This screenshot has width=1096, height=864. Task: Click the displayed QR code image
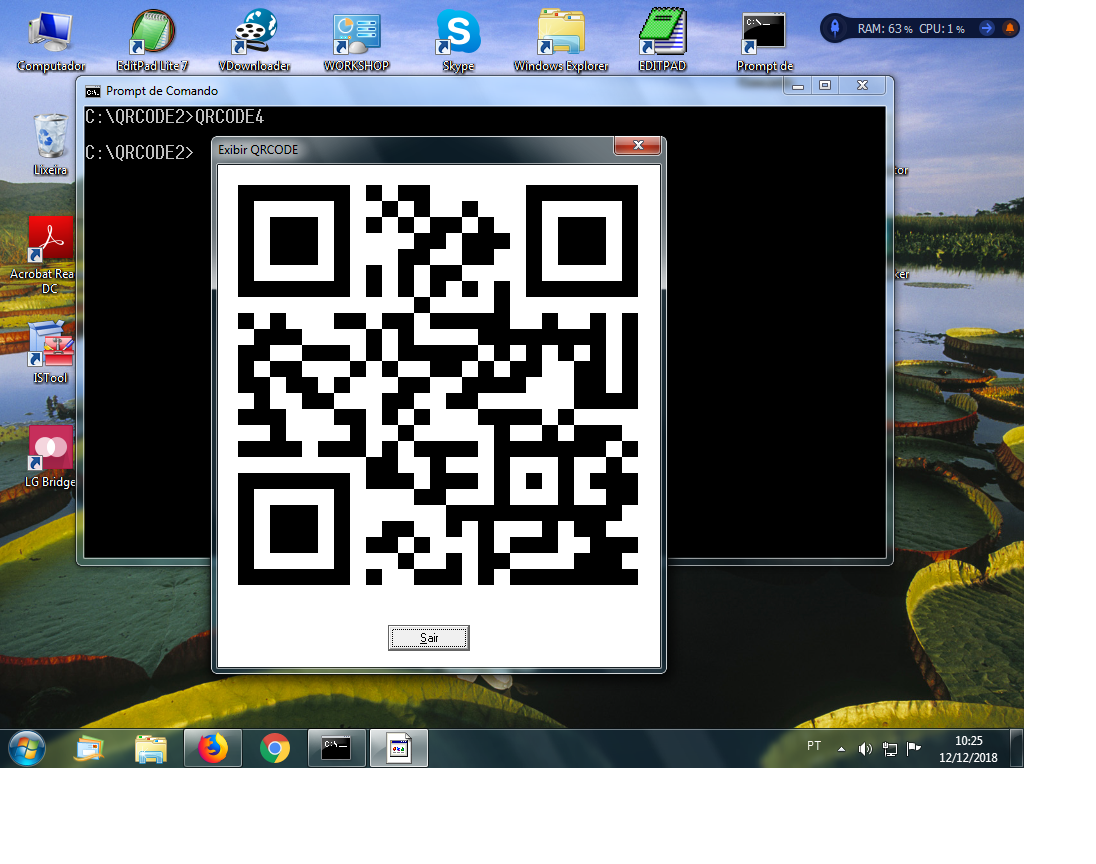pyautogui.click(x=438, y=384)
